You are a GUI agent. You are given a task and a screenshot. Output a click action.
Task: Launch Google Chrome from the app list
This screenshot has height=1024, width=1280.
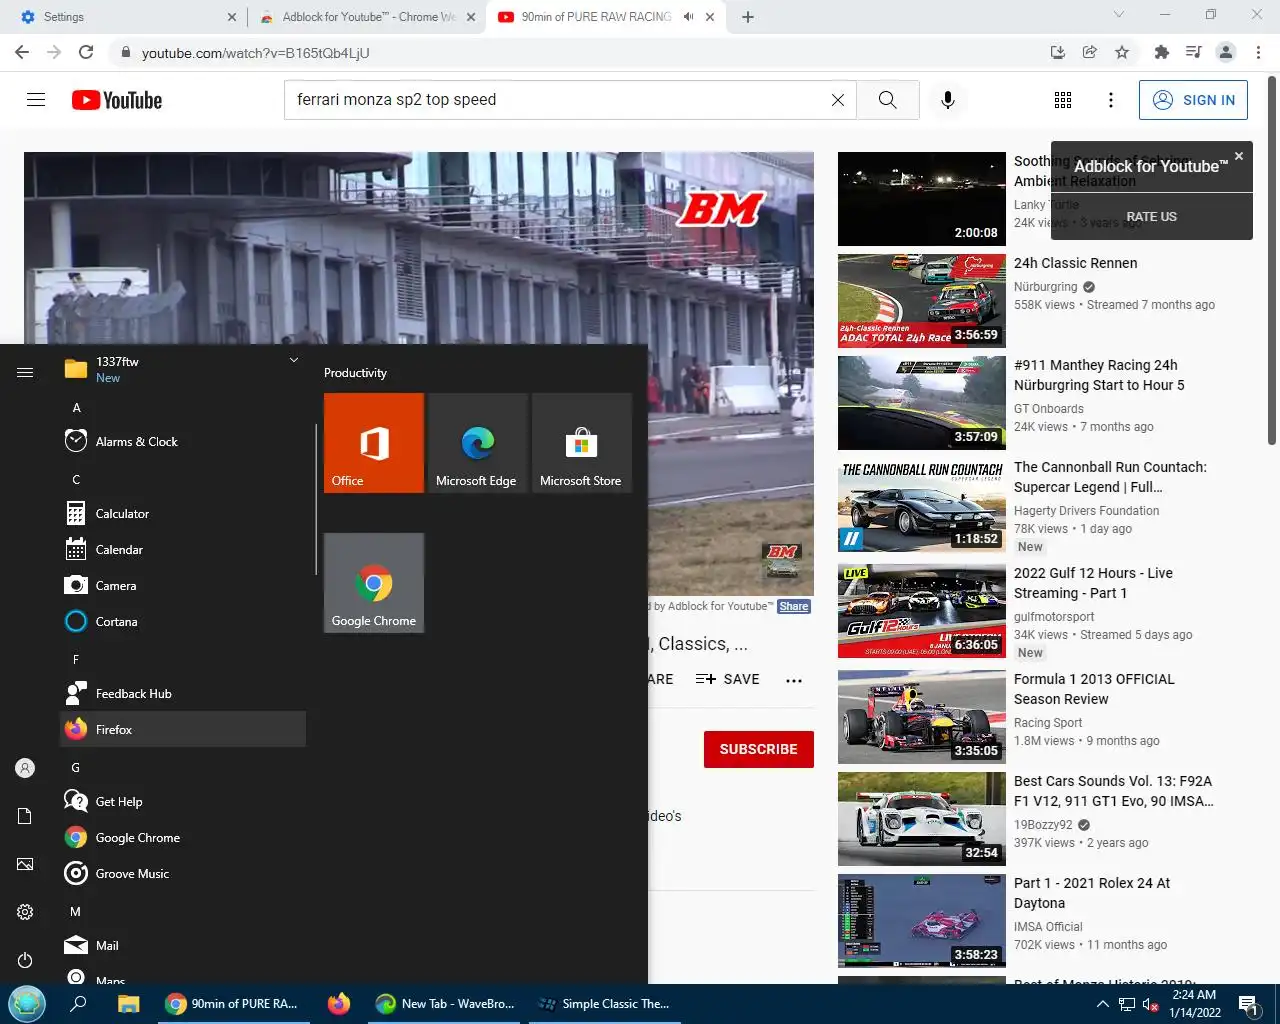(183, 837)
